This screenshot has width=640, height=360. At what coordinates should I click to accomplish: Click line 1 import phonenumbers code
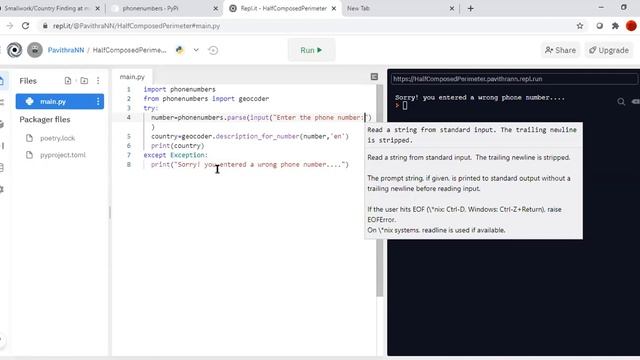pos(180,89)
